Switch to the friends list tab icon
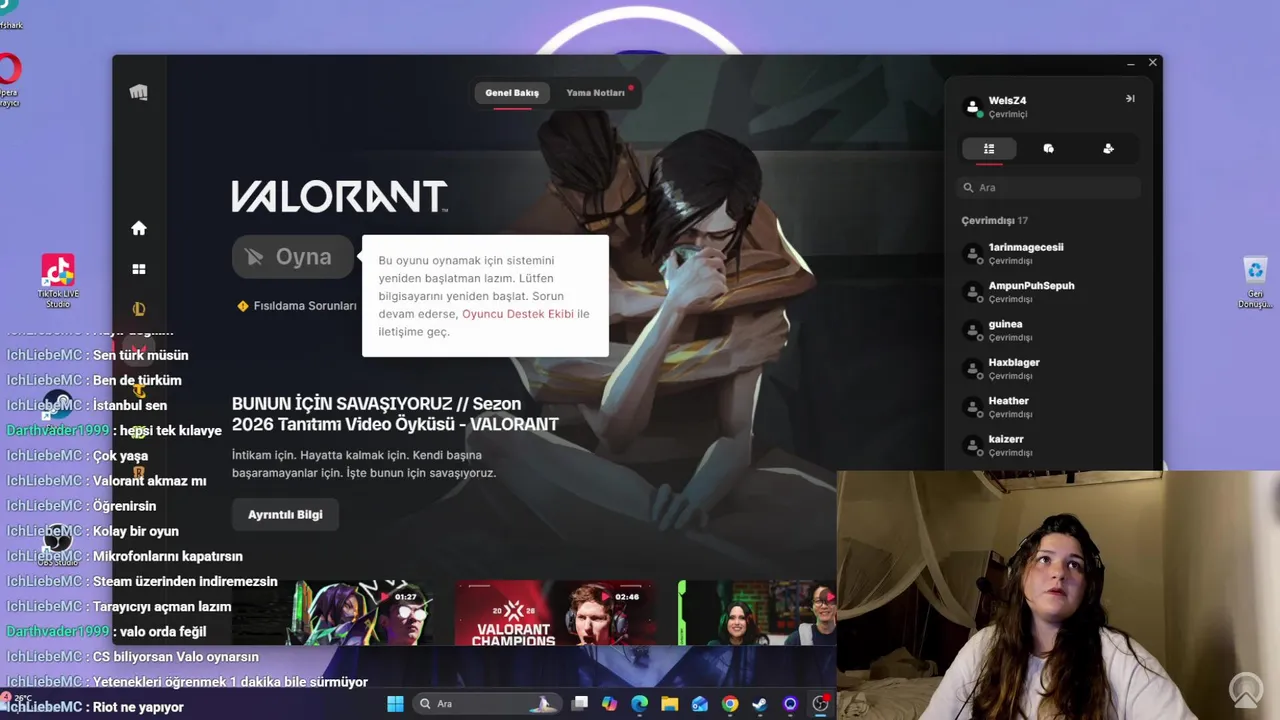Image resolution: width=1280 pixels, height=720 pixels. click(989, 149)
